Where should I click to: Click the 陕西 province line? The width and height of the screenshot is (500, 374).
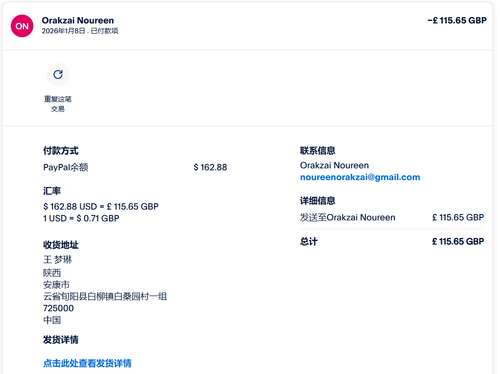pyautogui.click(x=52, y=273)
